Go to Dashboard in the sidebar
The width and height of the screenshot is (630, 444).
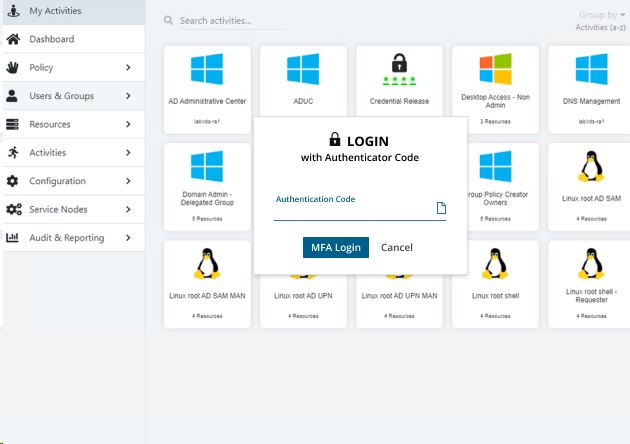coord(74,39)
